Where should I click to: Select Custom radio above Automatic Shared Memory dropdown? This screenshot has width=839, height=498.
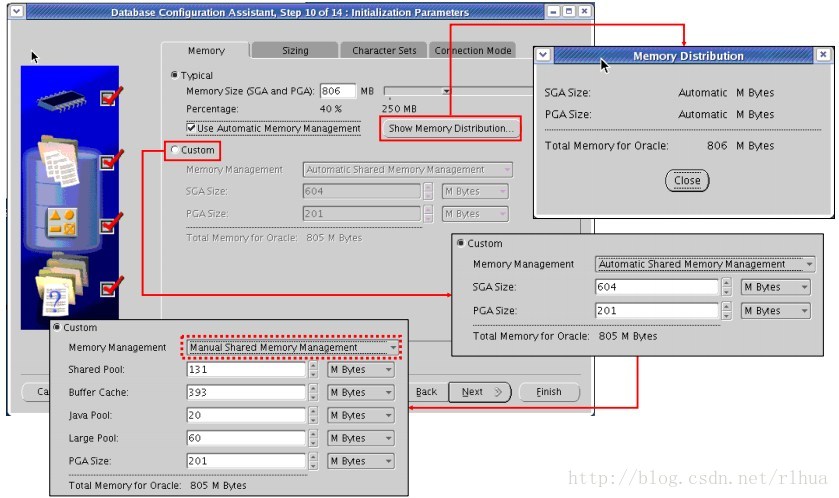[460, 243]
